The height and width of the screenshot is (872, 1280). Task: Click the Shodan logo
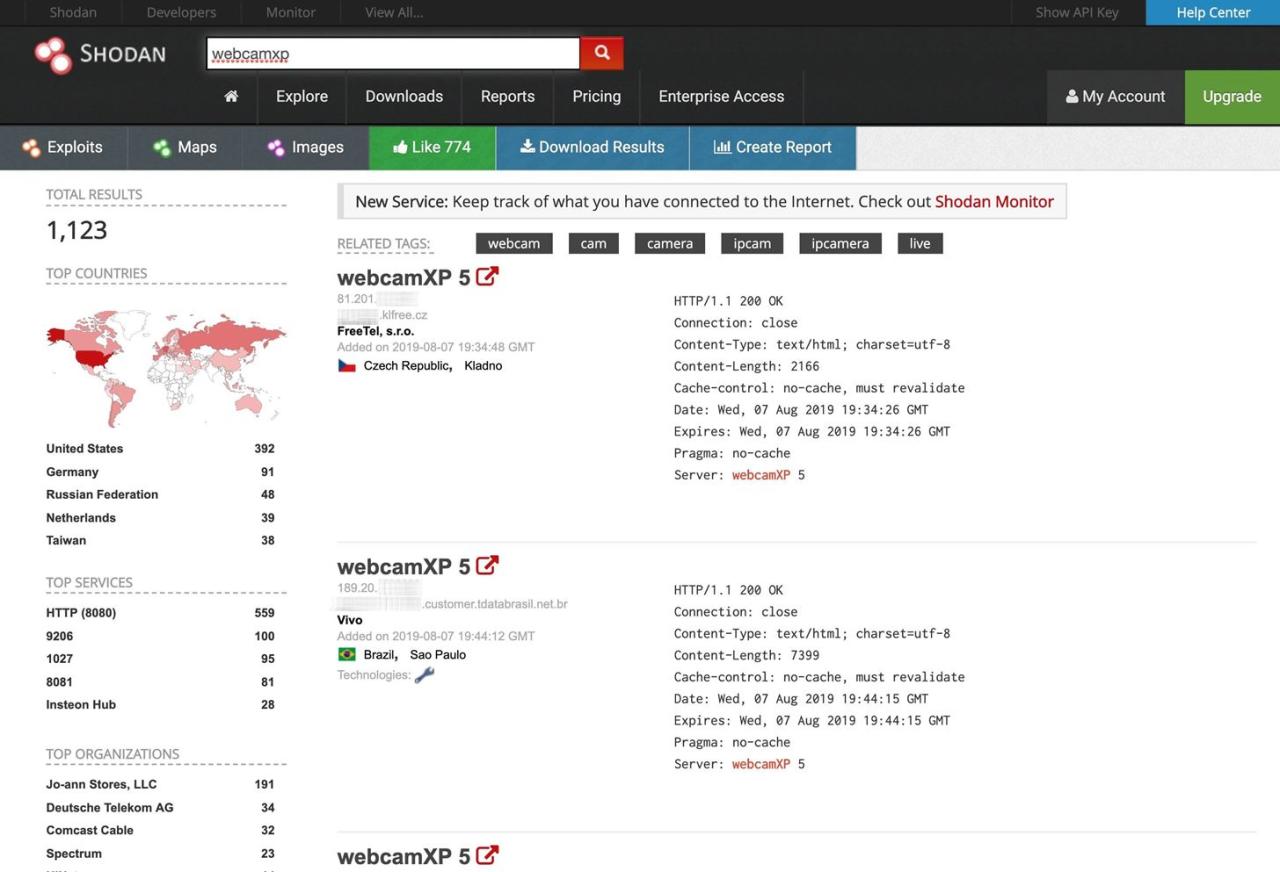coord(100,53)
